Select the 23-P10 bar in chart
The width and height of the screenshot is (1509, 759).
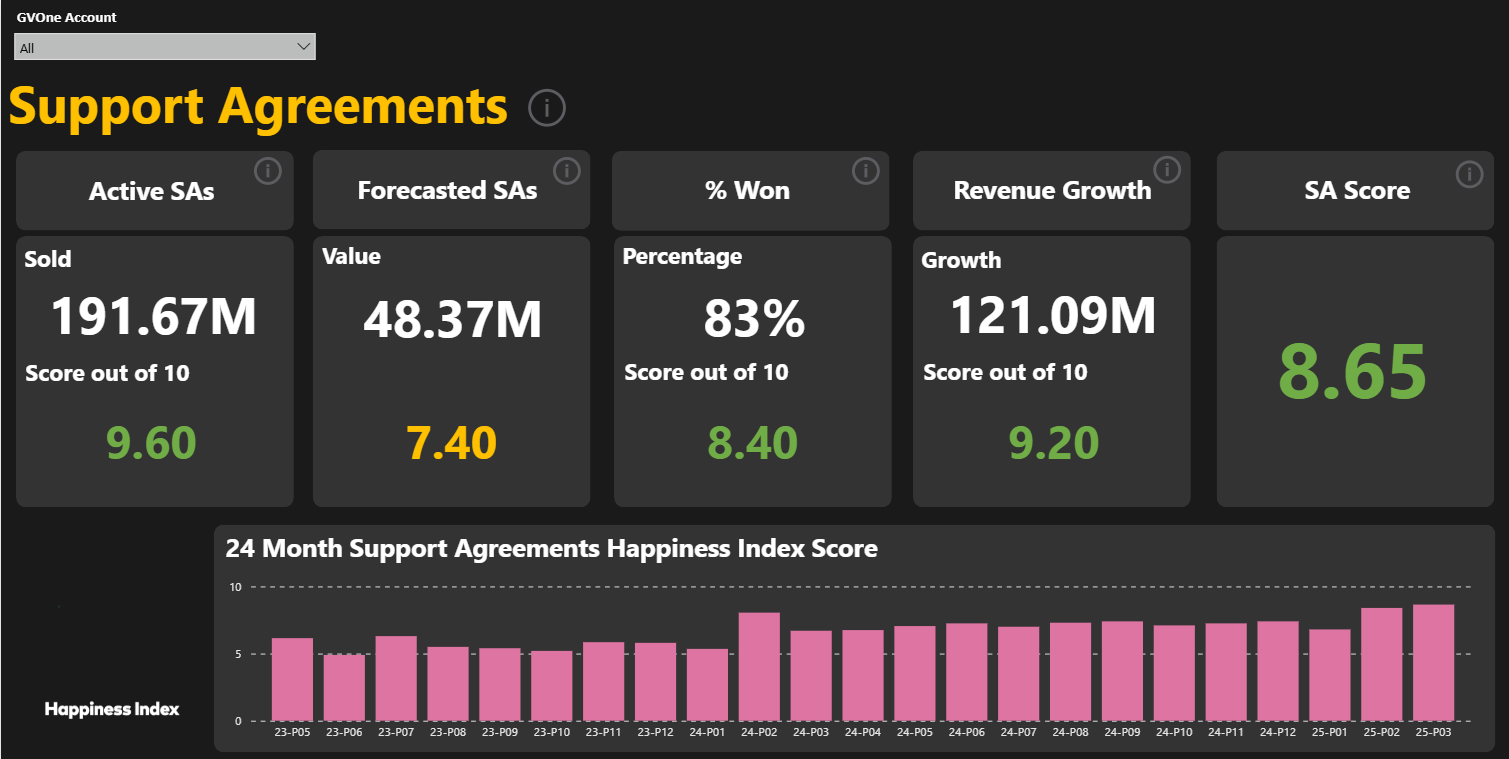point(552,686)
